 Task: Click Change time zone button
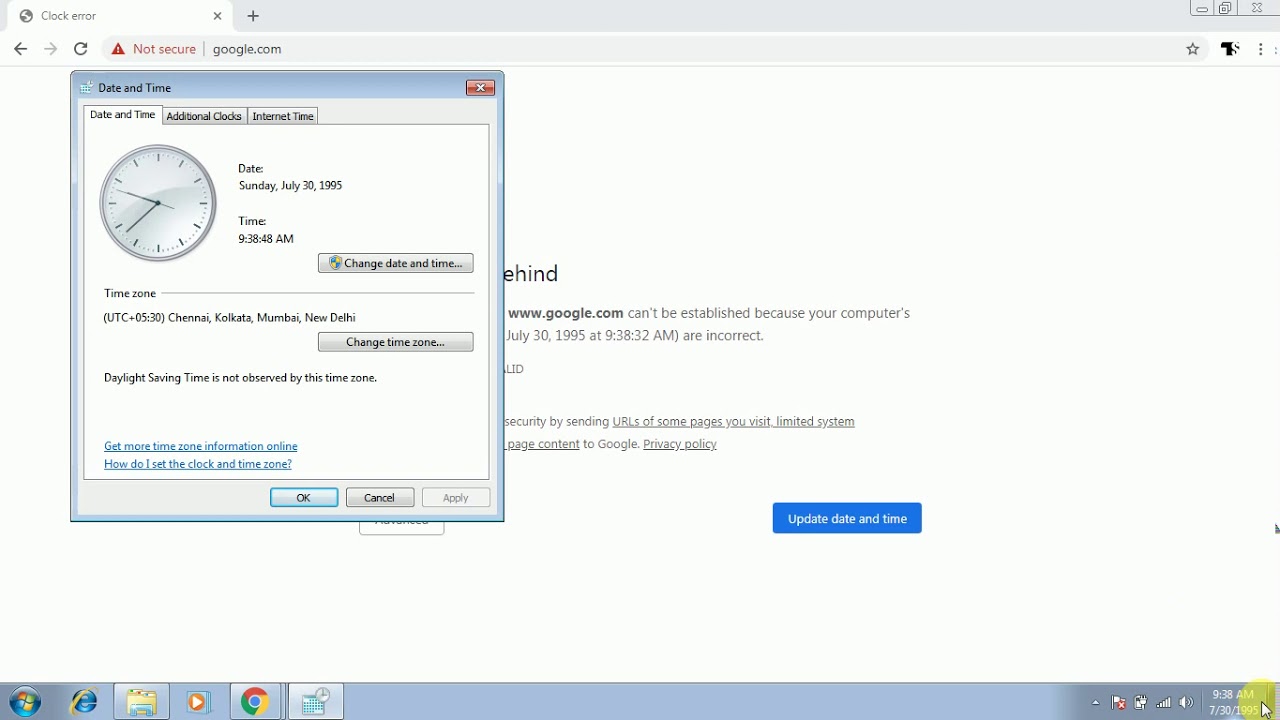pyautogui.click(x=396, y=342)
